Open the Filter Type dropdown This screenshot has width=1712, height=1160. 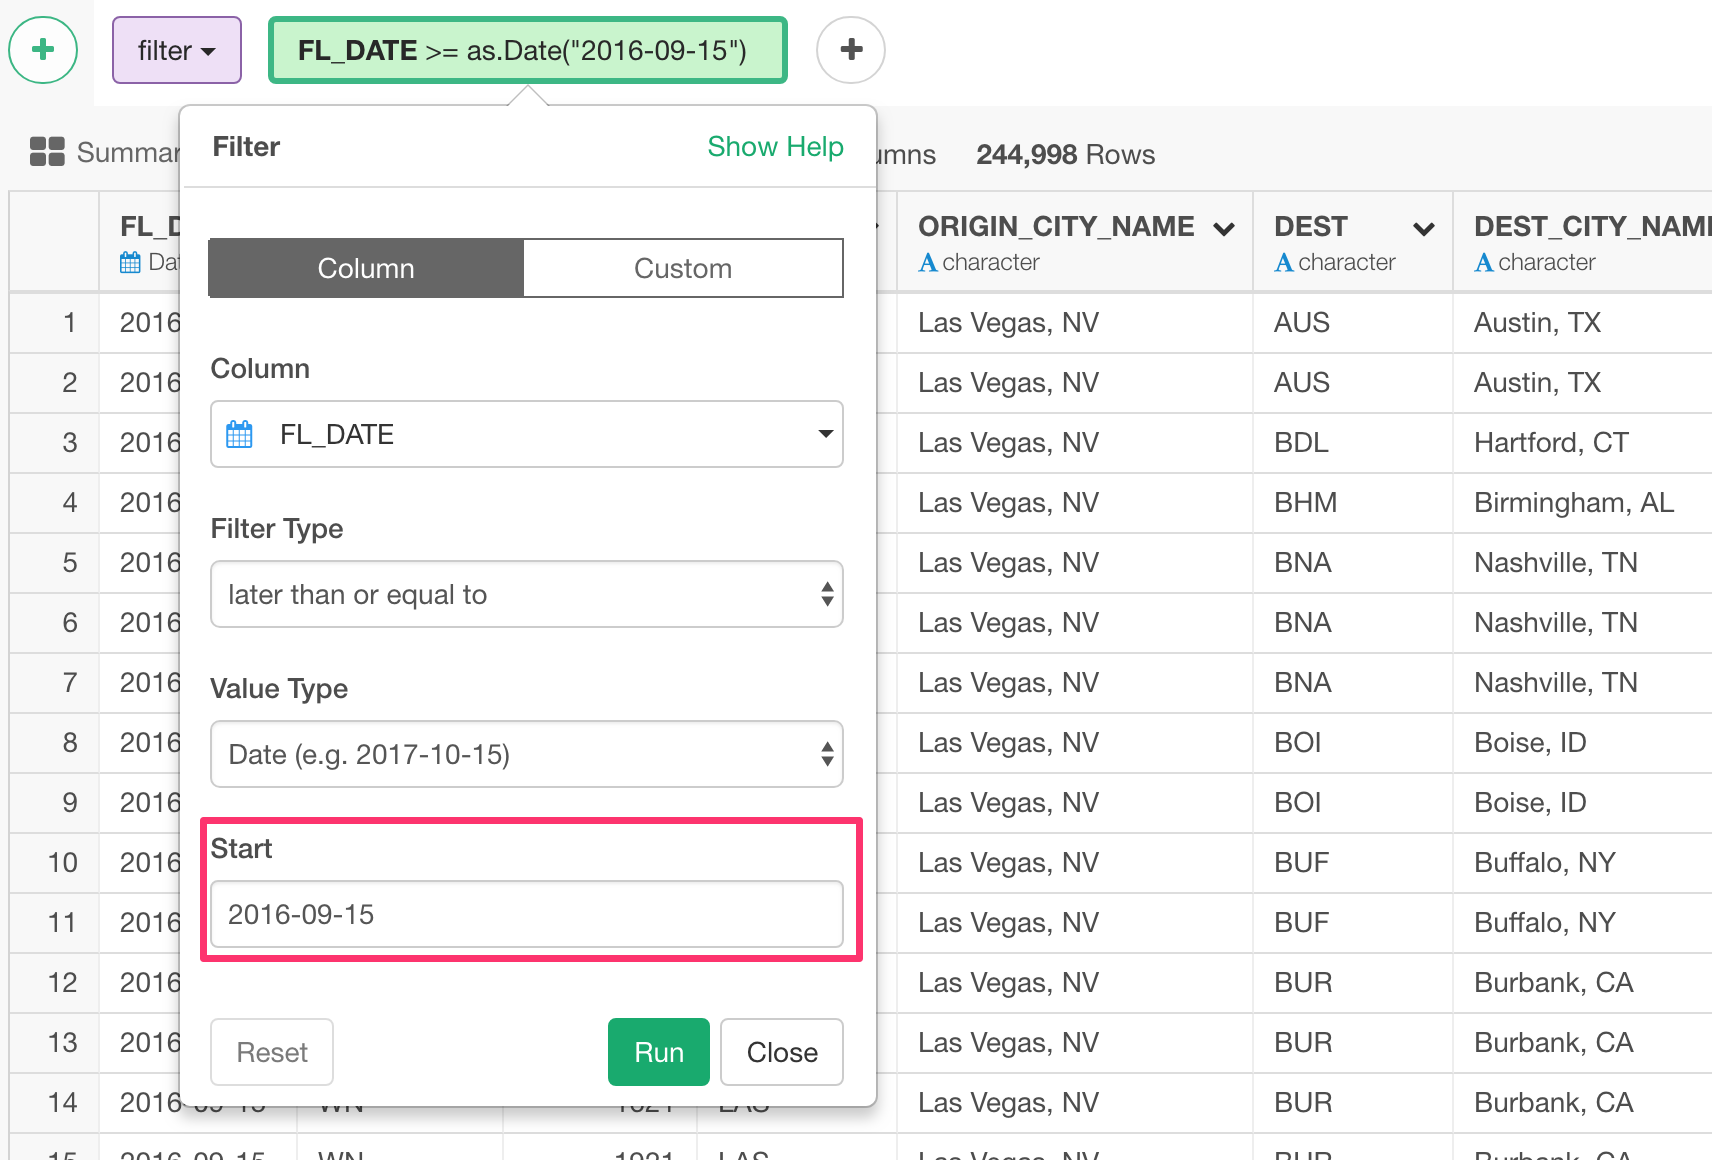[x=526, y=594]
